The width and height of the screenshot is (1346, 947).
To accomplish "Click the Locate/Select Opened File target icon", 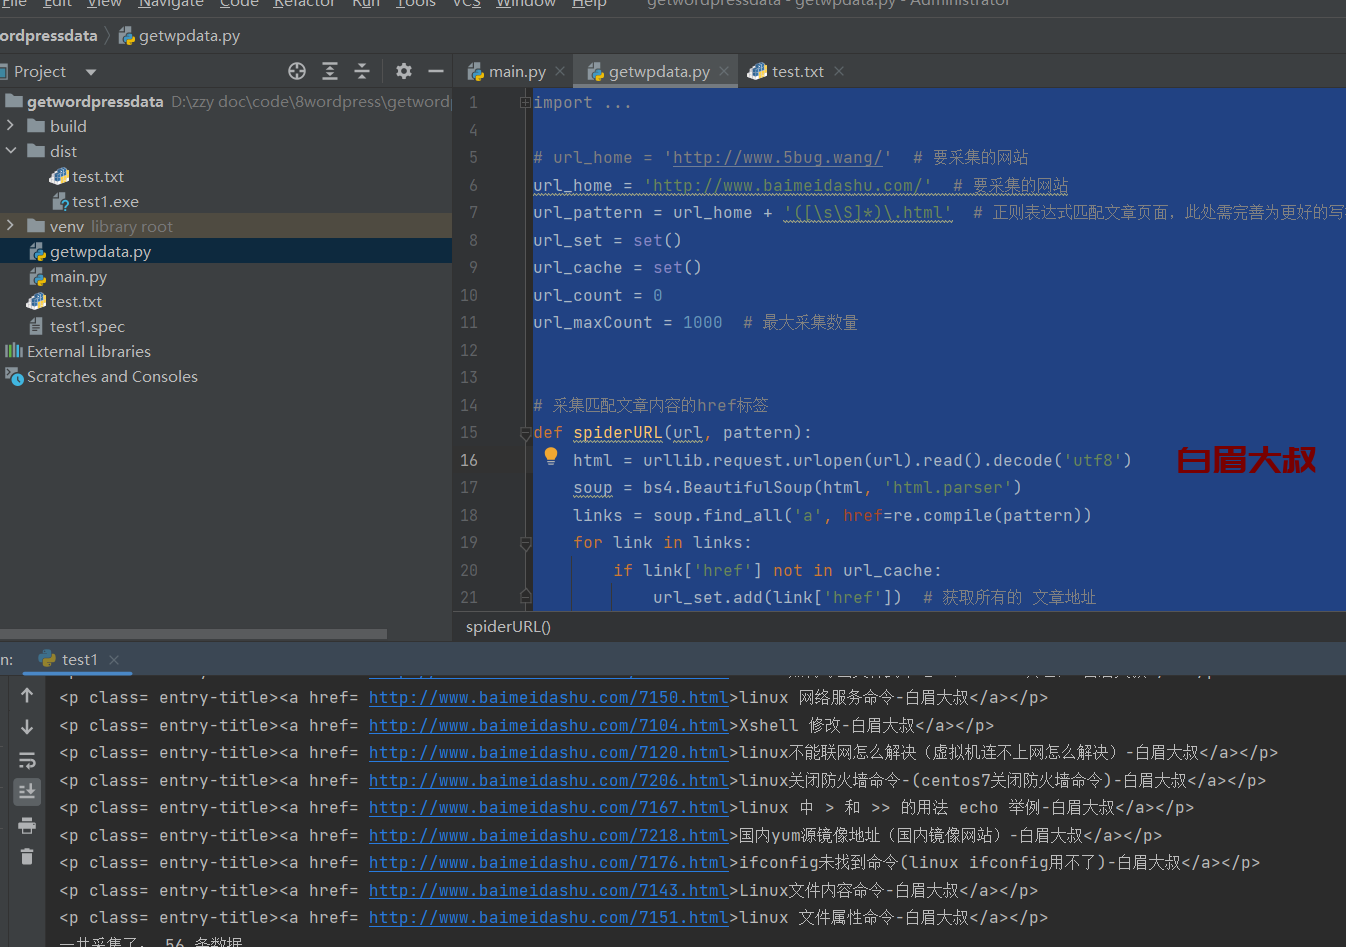I will [x=297, y=71].
